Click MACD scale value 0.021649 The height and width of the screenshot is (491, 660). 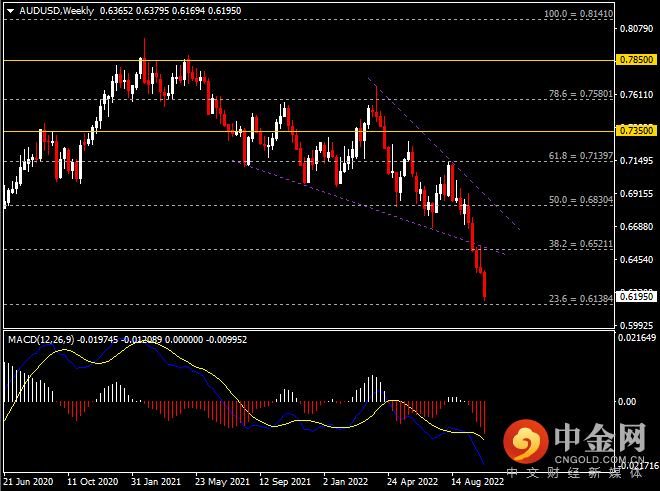pyautogui.click(x=637, y=337)
